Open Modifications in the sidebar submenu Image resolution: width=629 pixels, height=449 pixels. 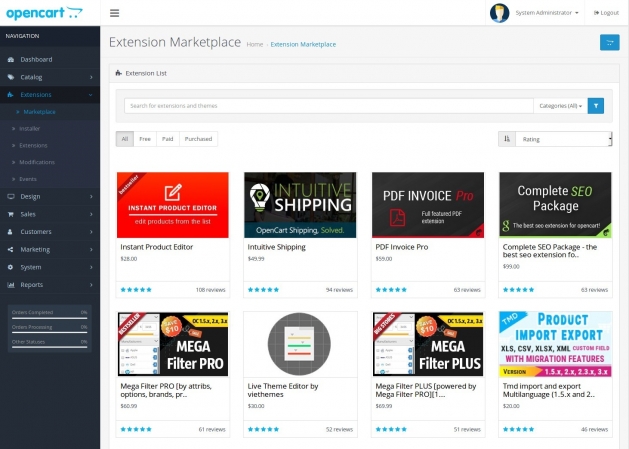pyautogui.click(x=37, y=163)
